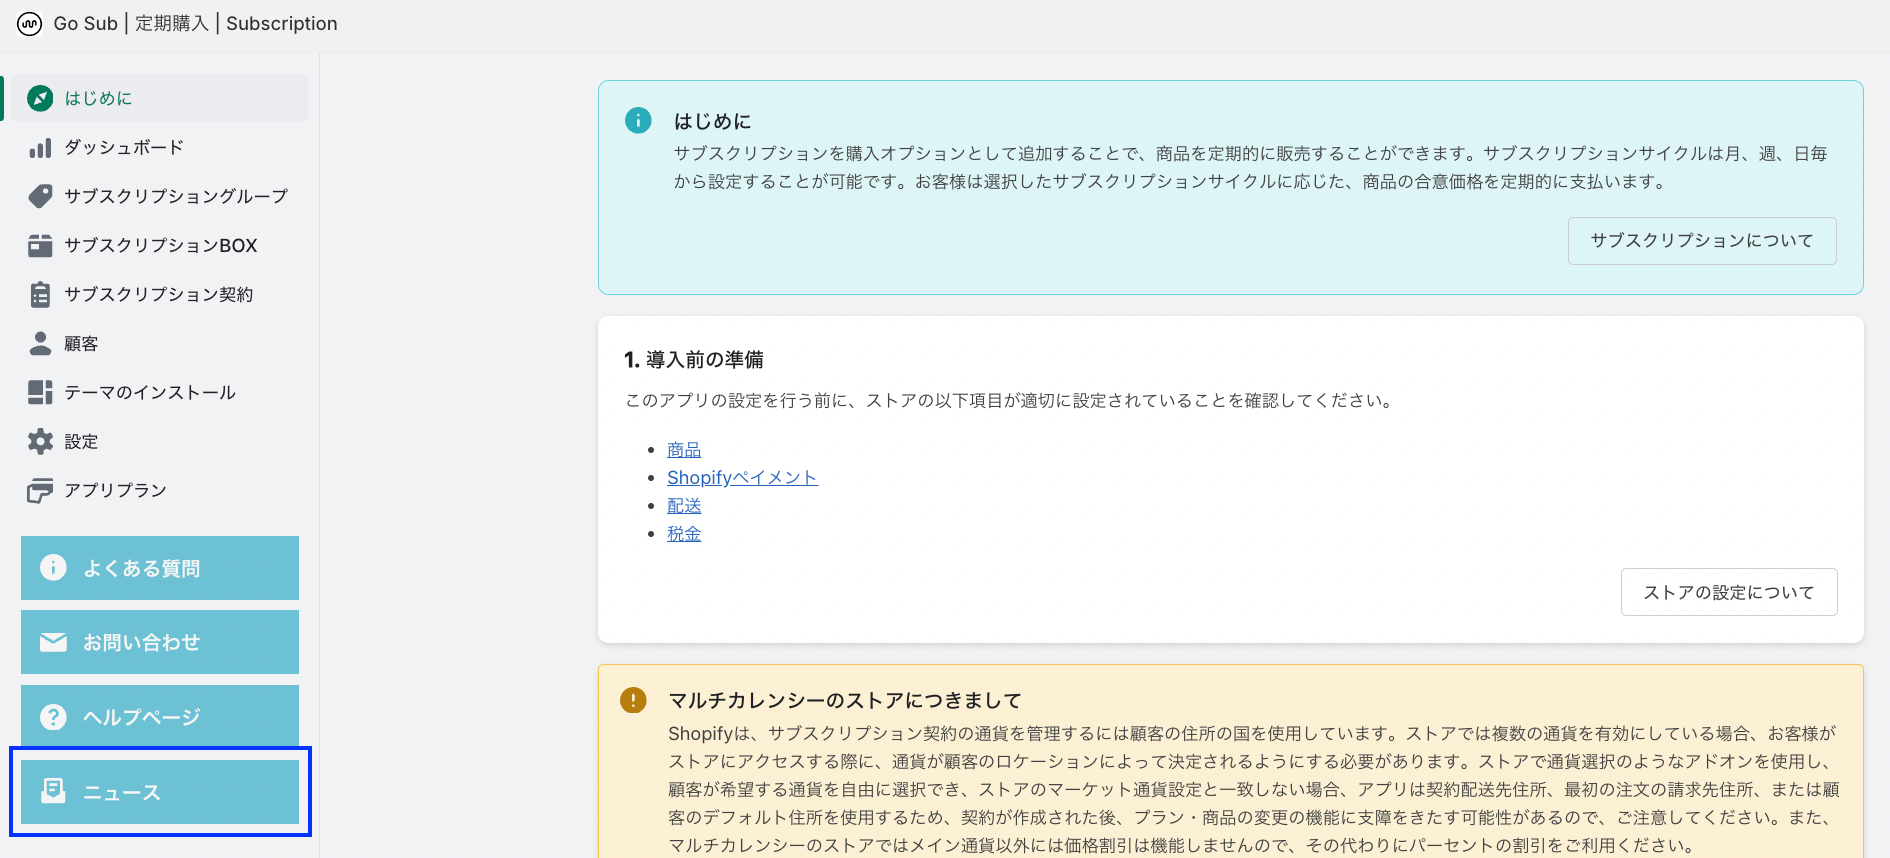The height and width of the screenshot is (858, 1890).
Task: Open the よくある質問 FAQ button
Action: click(160, 568)
